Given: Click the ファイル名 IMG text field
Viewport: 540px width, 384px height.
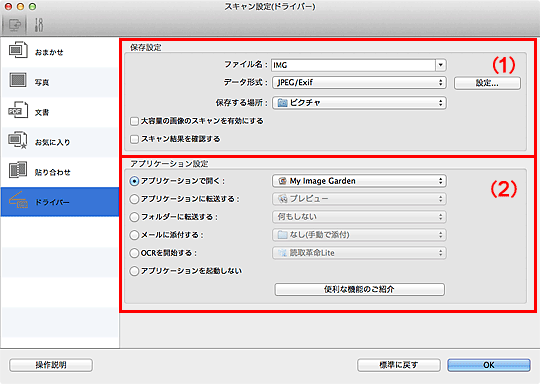Looking at the screenshot, I should tap(354, 65).
